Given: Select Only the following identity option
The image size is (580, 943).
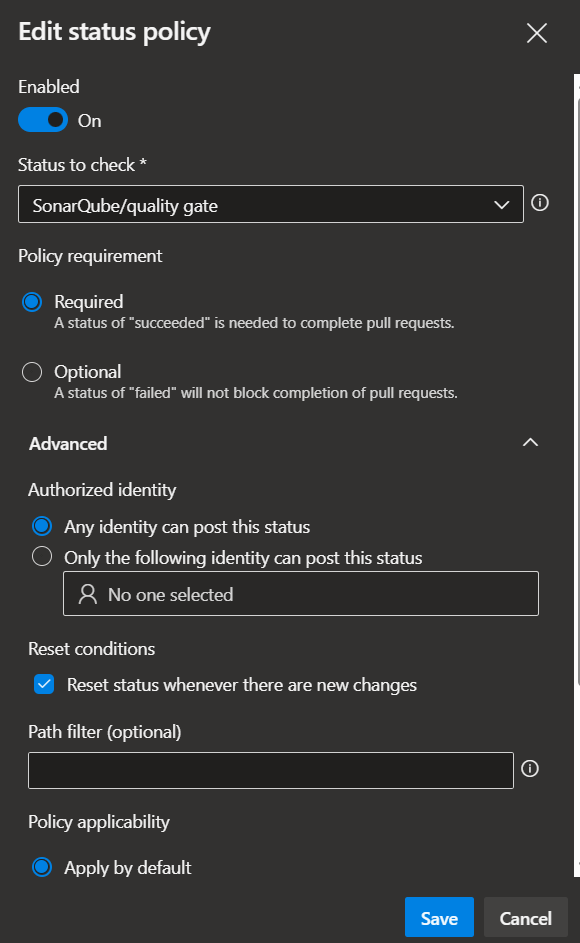Looking at the screenshot, I should pos(42,556).
